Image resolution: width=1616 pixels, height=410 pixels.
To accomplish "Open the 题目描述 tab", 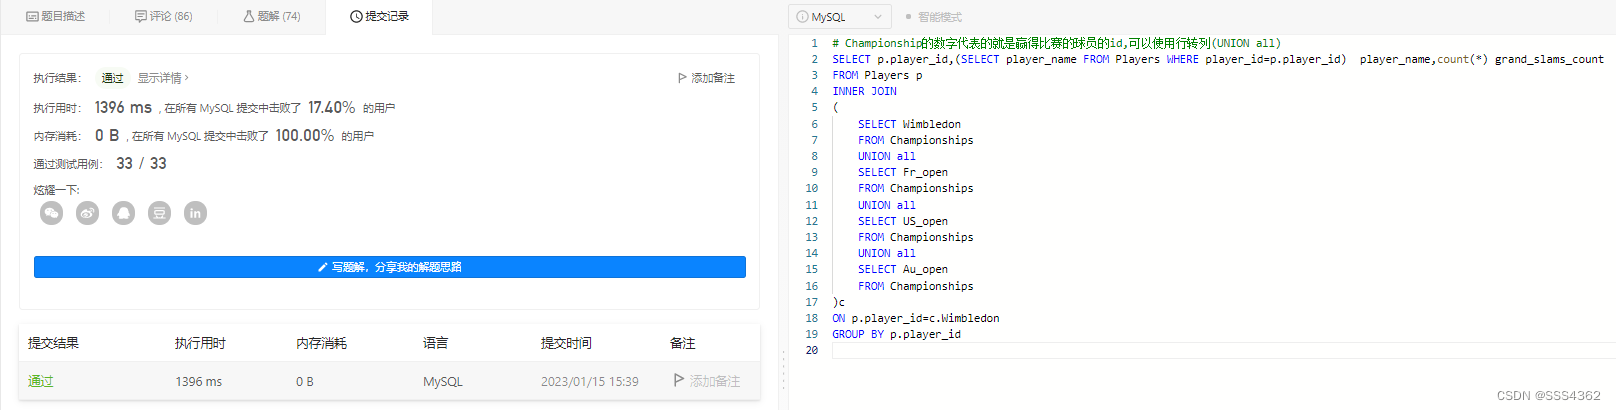I will click(56, 16).
